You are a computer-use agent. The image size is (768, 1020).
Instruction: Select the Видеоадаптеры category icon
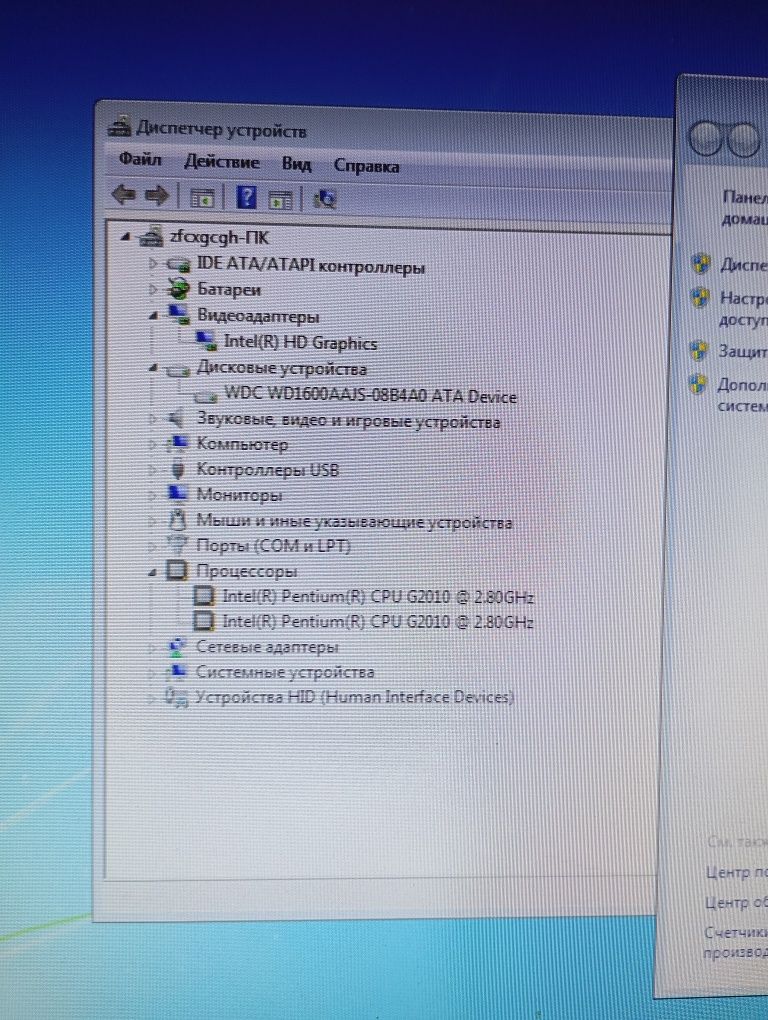click(178, 315)
